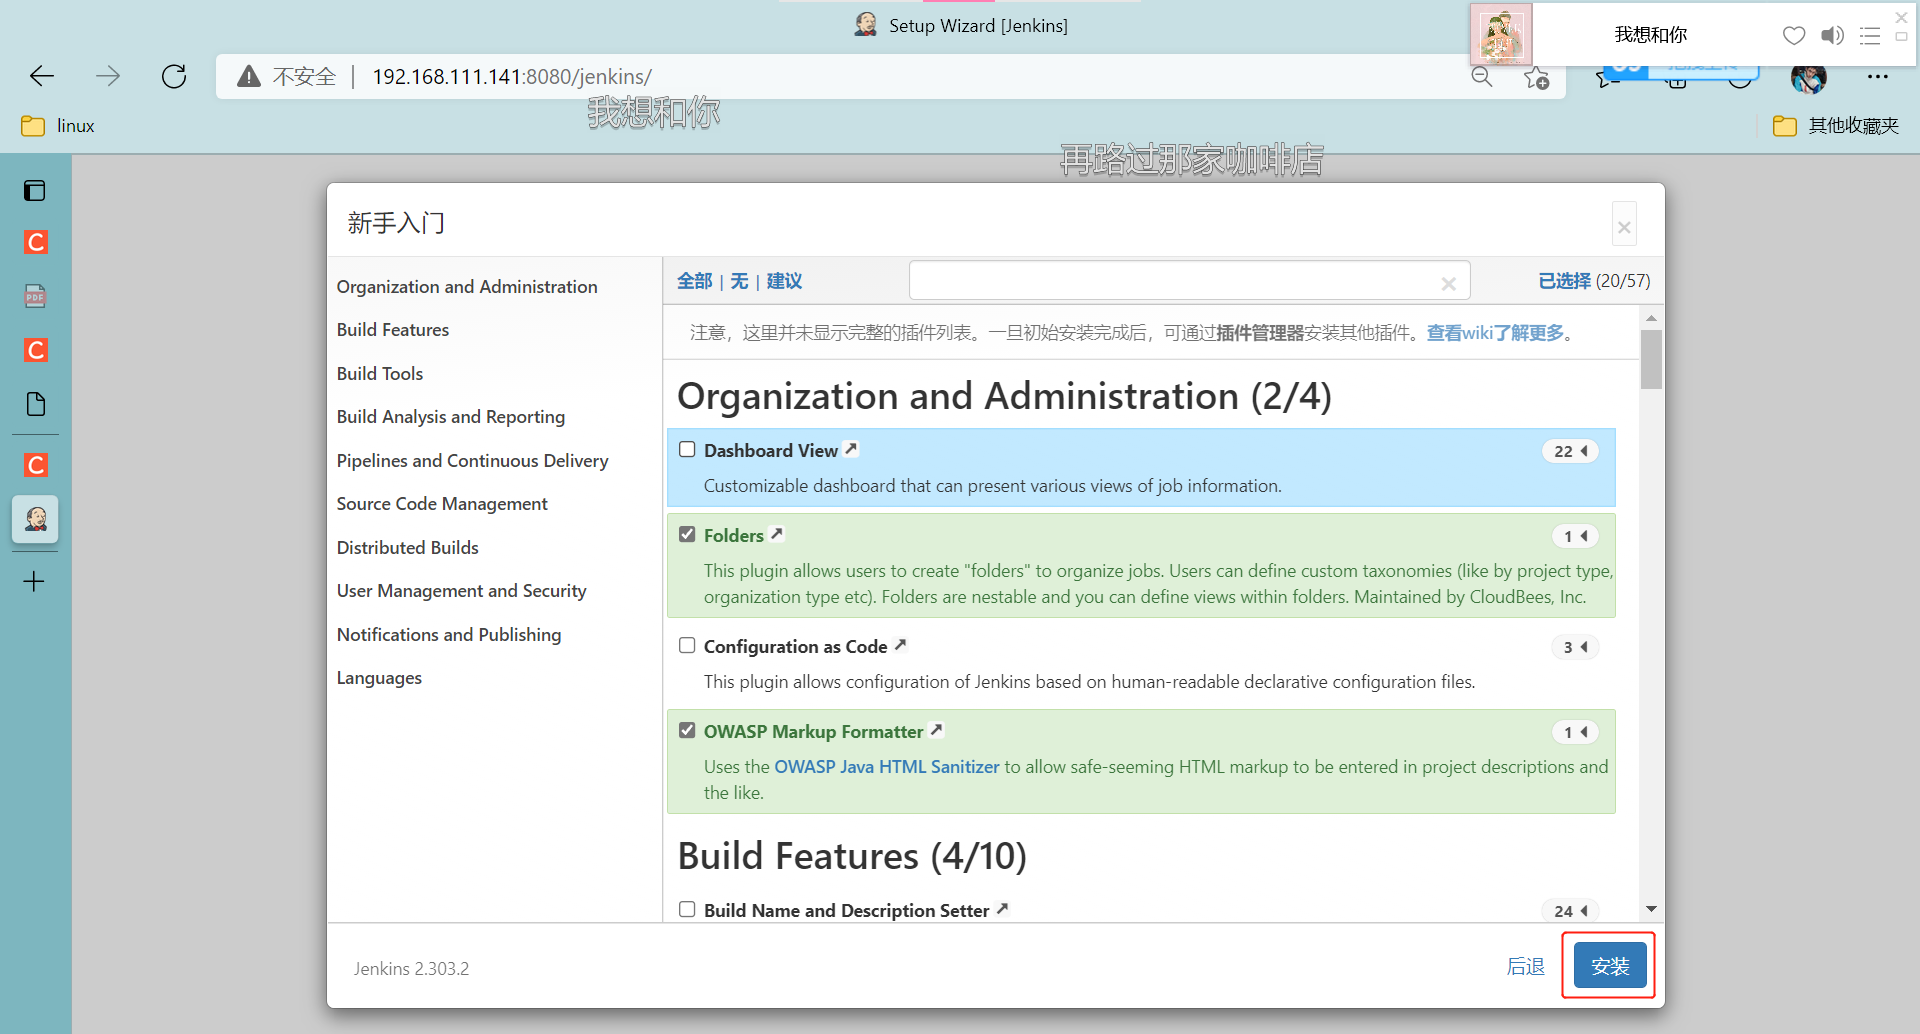The image size is (1920, 1034).
Task: Select Organization and Administration category
Action: point(467,287)
